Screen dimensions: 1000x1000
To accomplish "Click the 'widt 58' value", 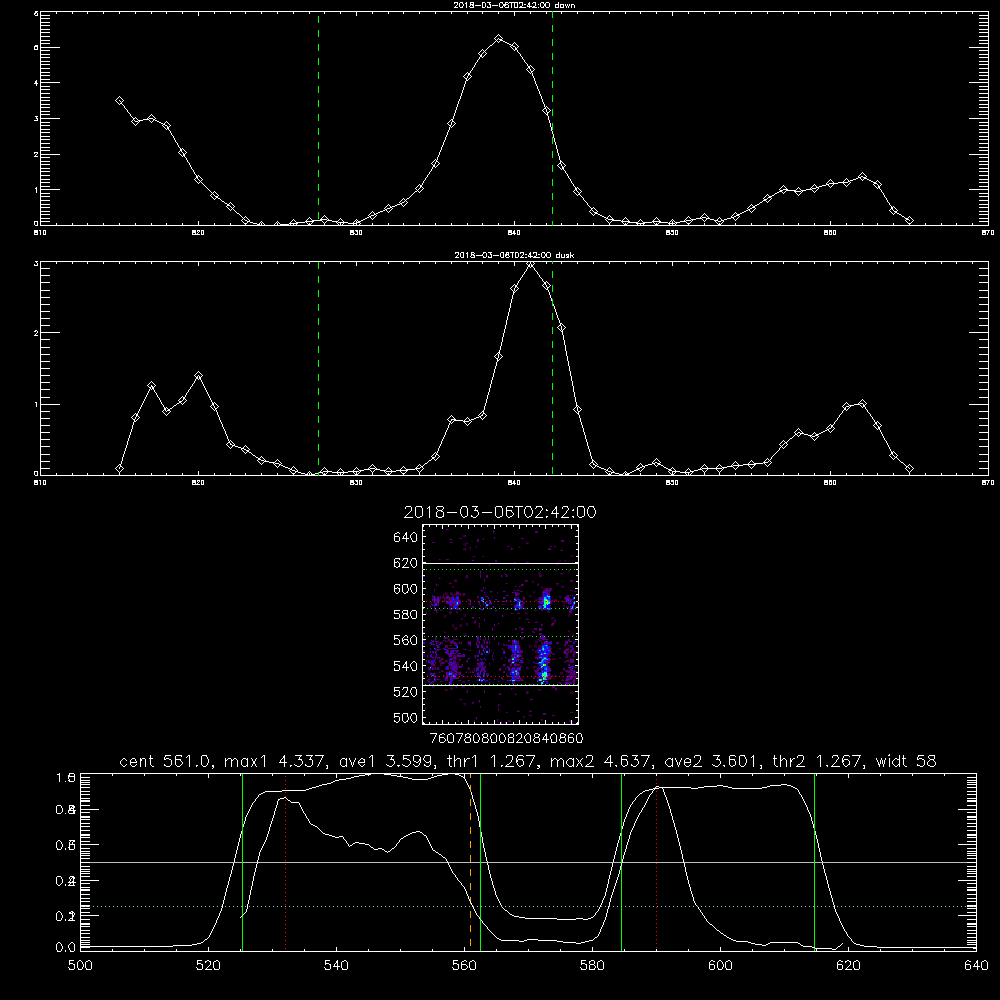I will coord(906,761).
